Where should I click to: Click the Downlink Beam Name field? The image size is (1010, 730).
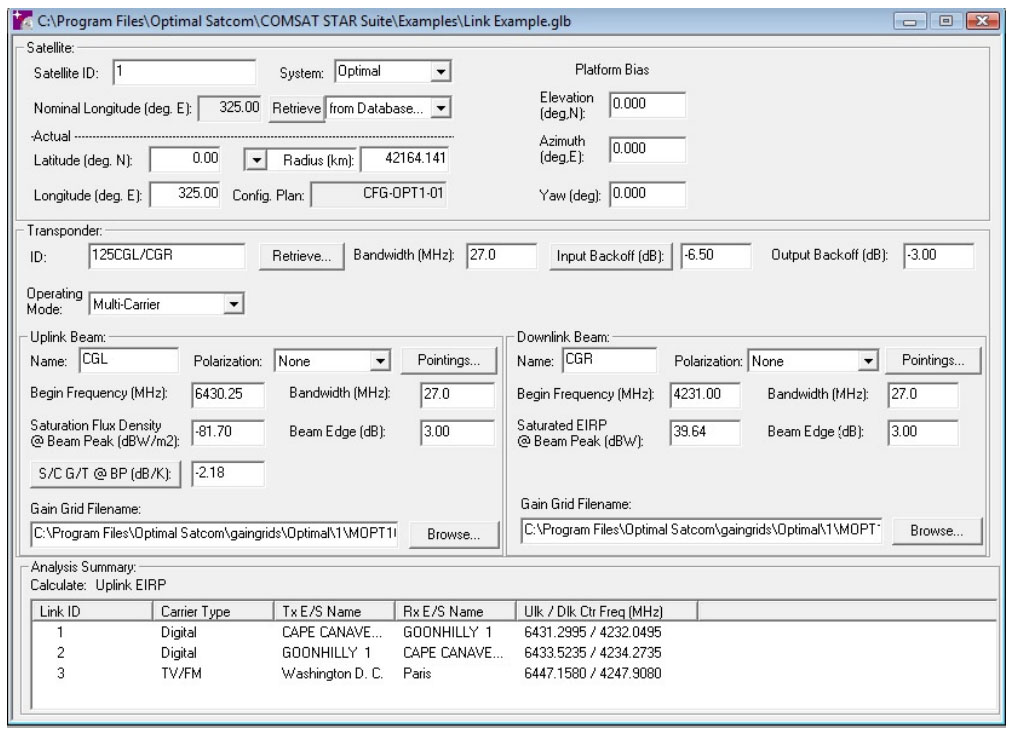pos(610,360)
